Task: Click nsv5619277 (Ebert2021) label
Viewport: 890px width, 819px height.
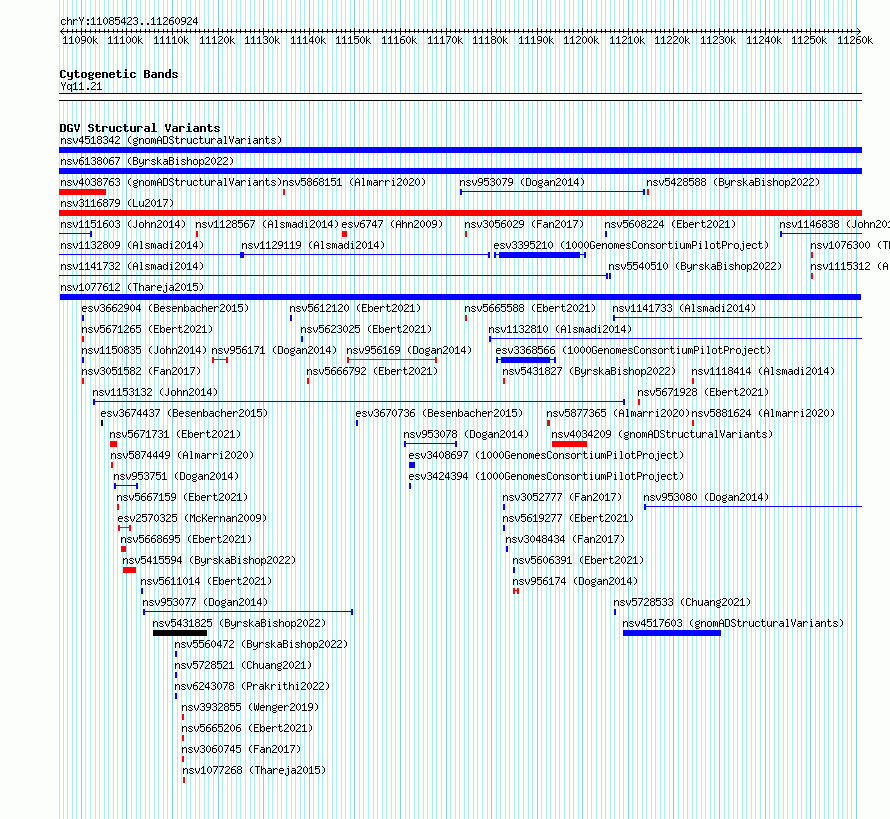Action: (568, 518)
